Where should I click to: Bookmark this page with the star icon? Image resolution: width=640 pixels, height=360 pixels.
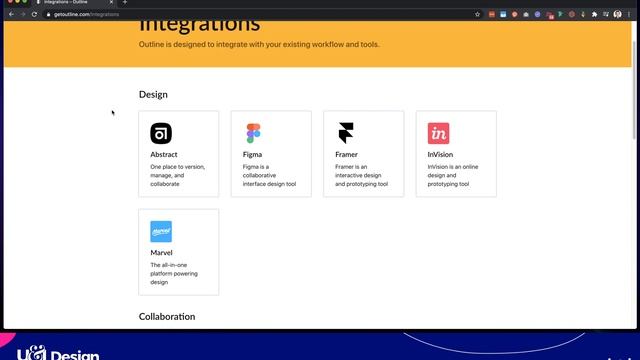point(478,14)
